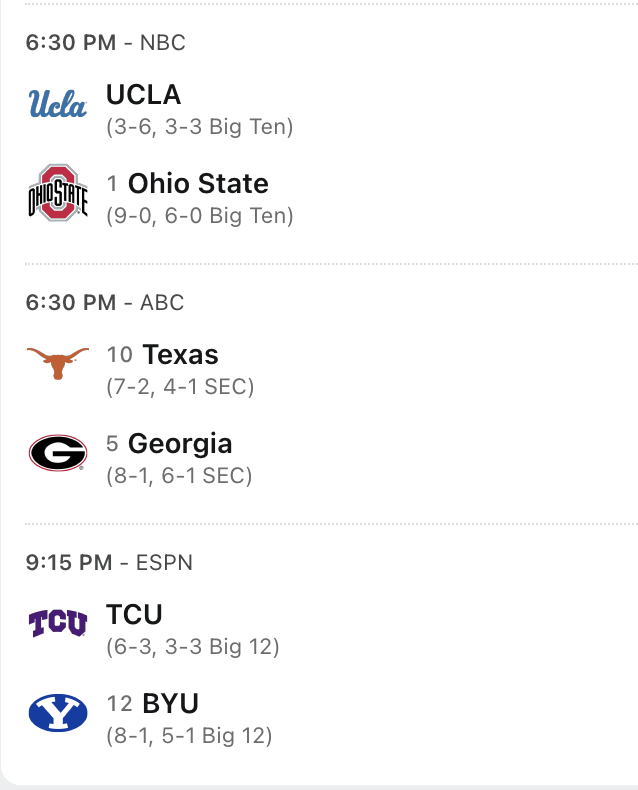Open the Georgia team name link
The height and width of the screenshot is (790, 638).
point(180,444)
